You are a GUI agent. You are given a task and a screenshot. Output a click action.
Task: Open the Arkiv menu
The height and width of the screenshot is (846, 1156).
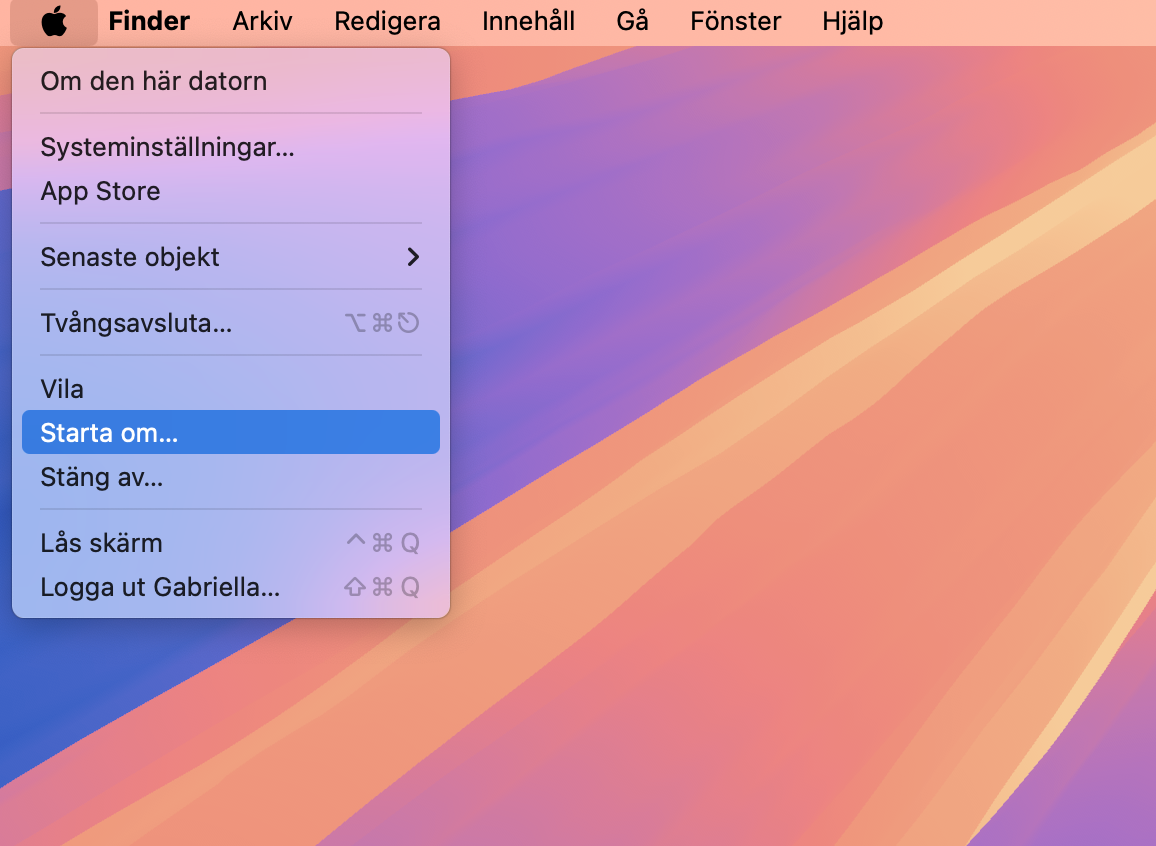(x=262, y=21)
